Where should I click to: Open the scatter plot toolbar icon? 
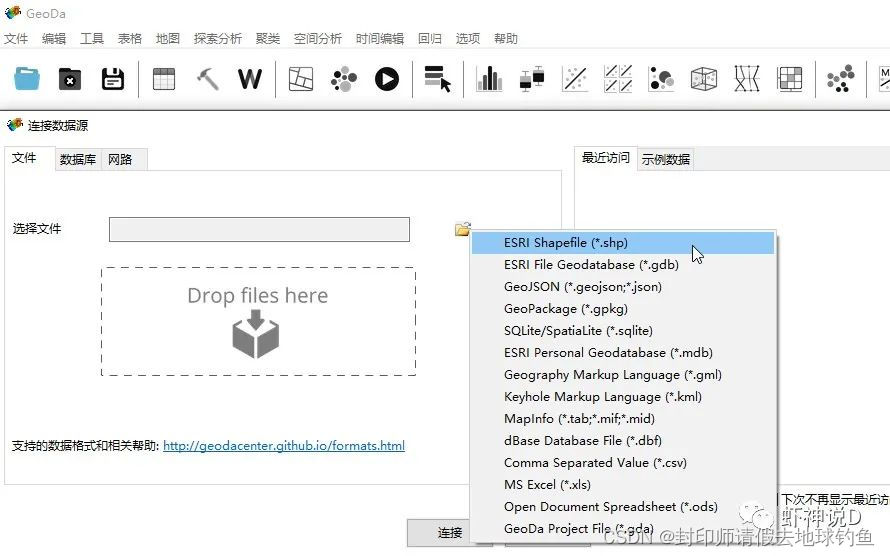575,79
